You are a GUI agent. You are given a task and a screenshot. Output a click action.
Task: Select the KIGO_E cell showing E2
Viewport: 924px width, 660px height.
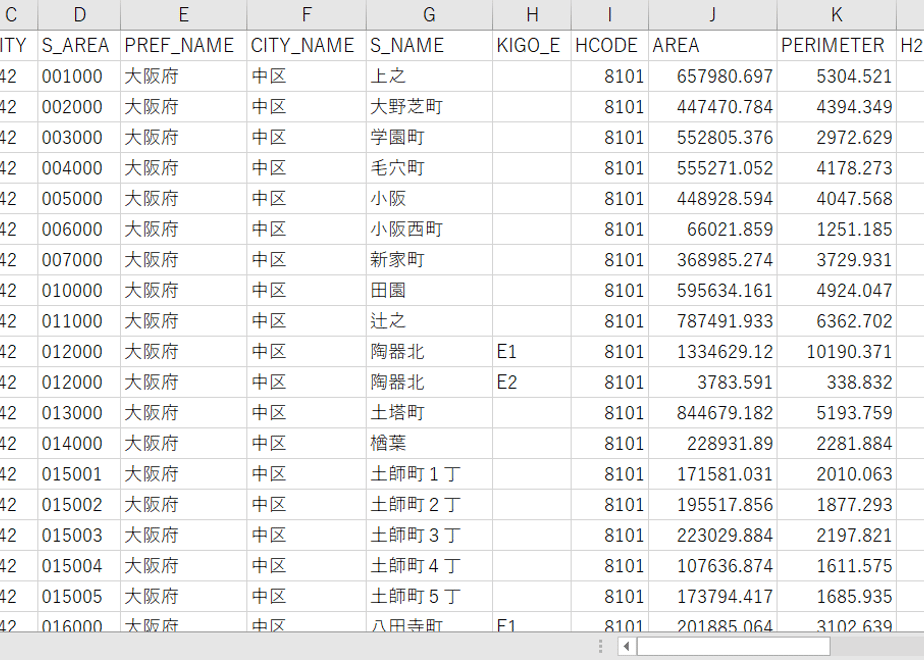click(532, 382)
